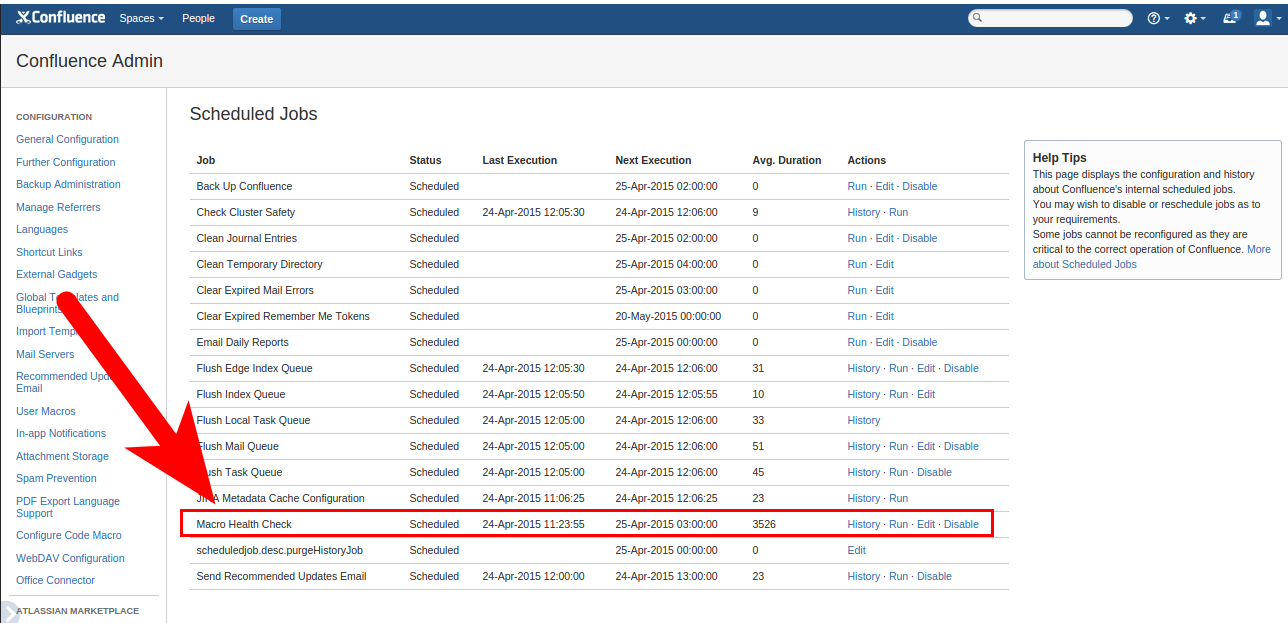Click the Macro Health Check job name

point(244,525)
